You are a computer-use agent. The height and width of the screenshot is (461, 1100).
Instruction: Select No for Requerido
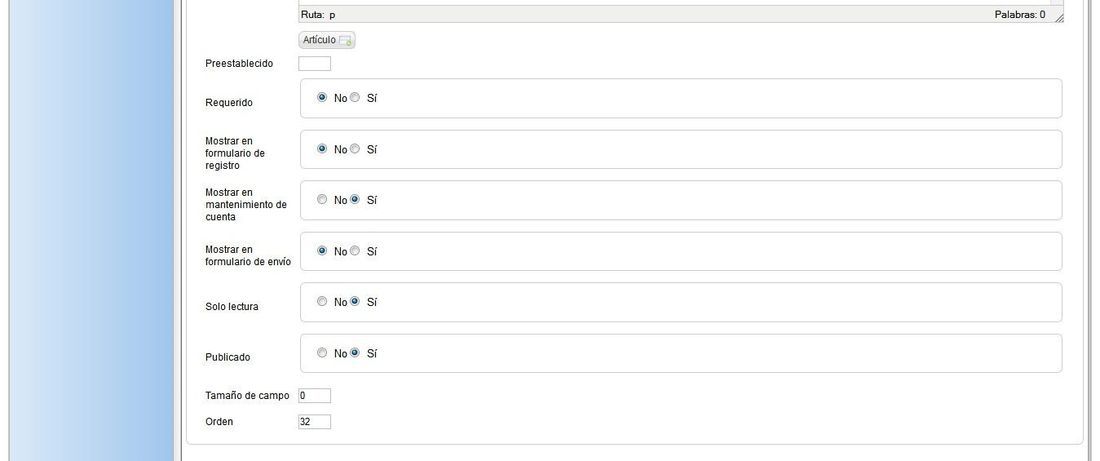coord(322,98)
